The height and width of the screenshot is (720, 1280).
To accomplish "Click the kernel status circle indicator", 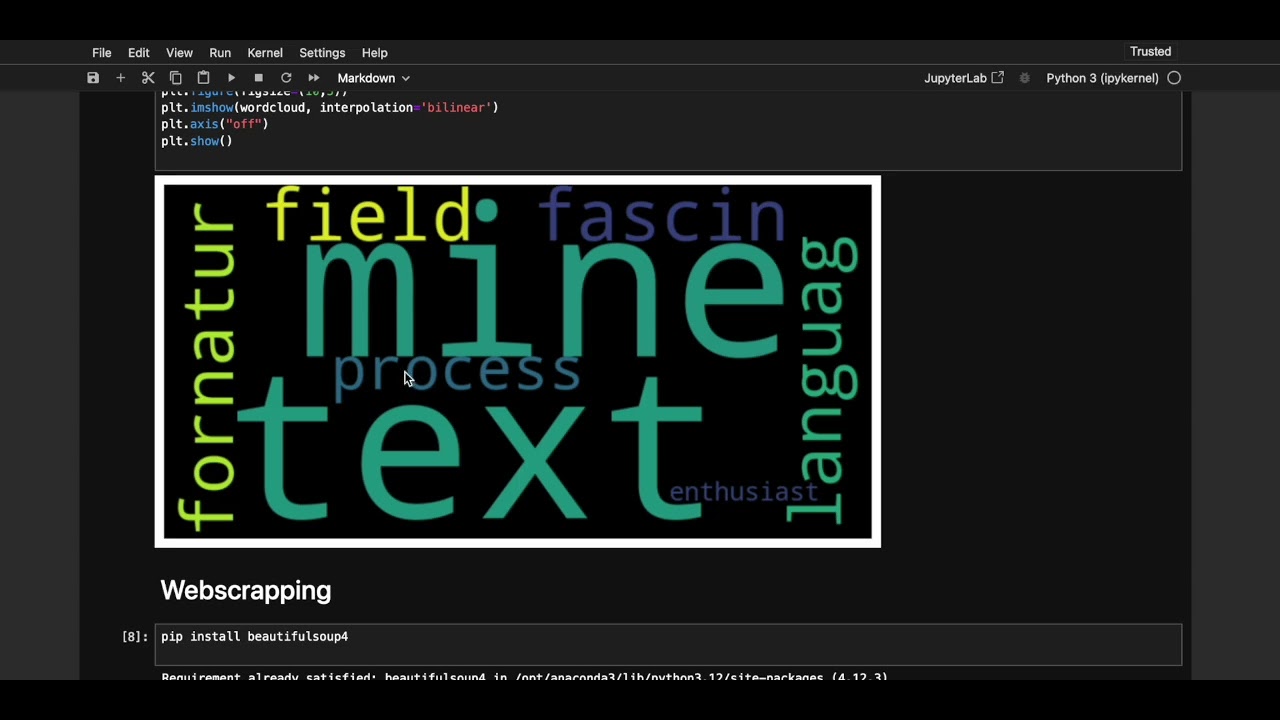I will pos(1174,78).
